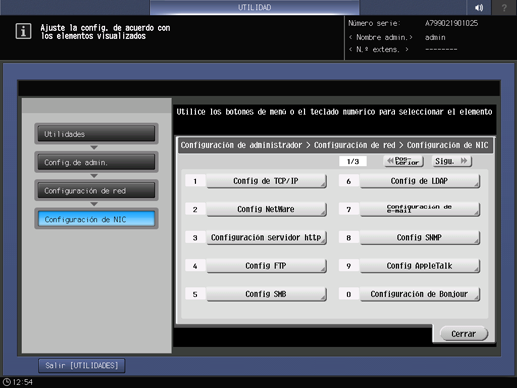Image resolution: width=517 pixels, height=388 pixels.
Task: Open help with the question mark icon
Action: (x=504, y=7)
